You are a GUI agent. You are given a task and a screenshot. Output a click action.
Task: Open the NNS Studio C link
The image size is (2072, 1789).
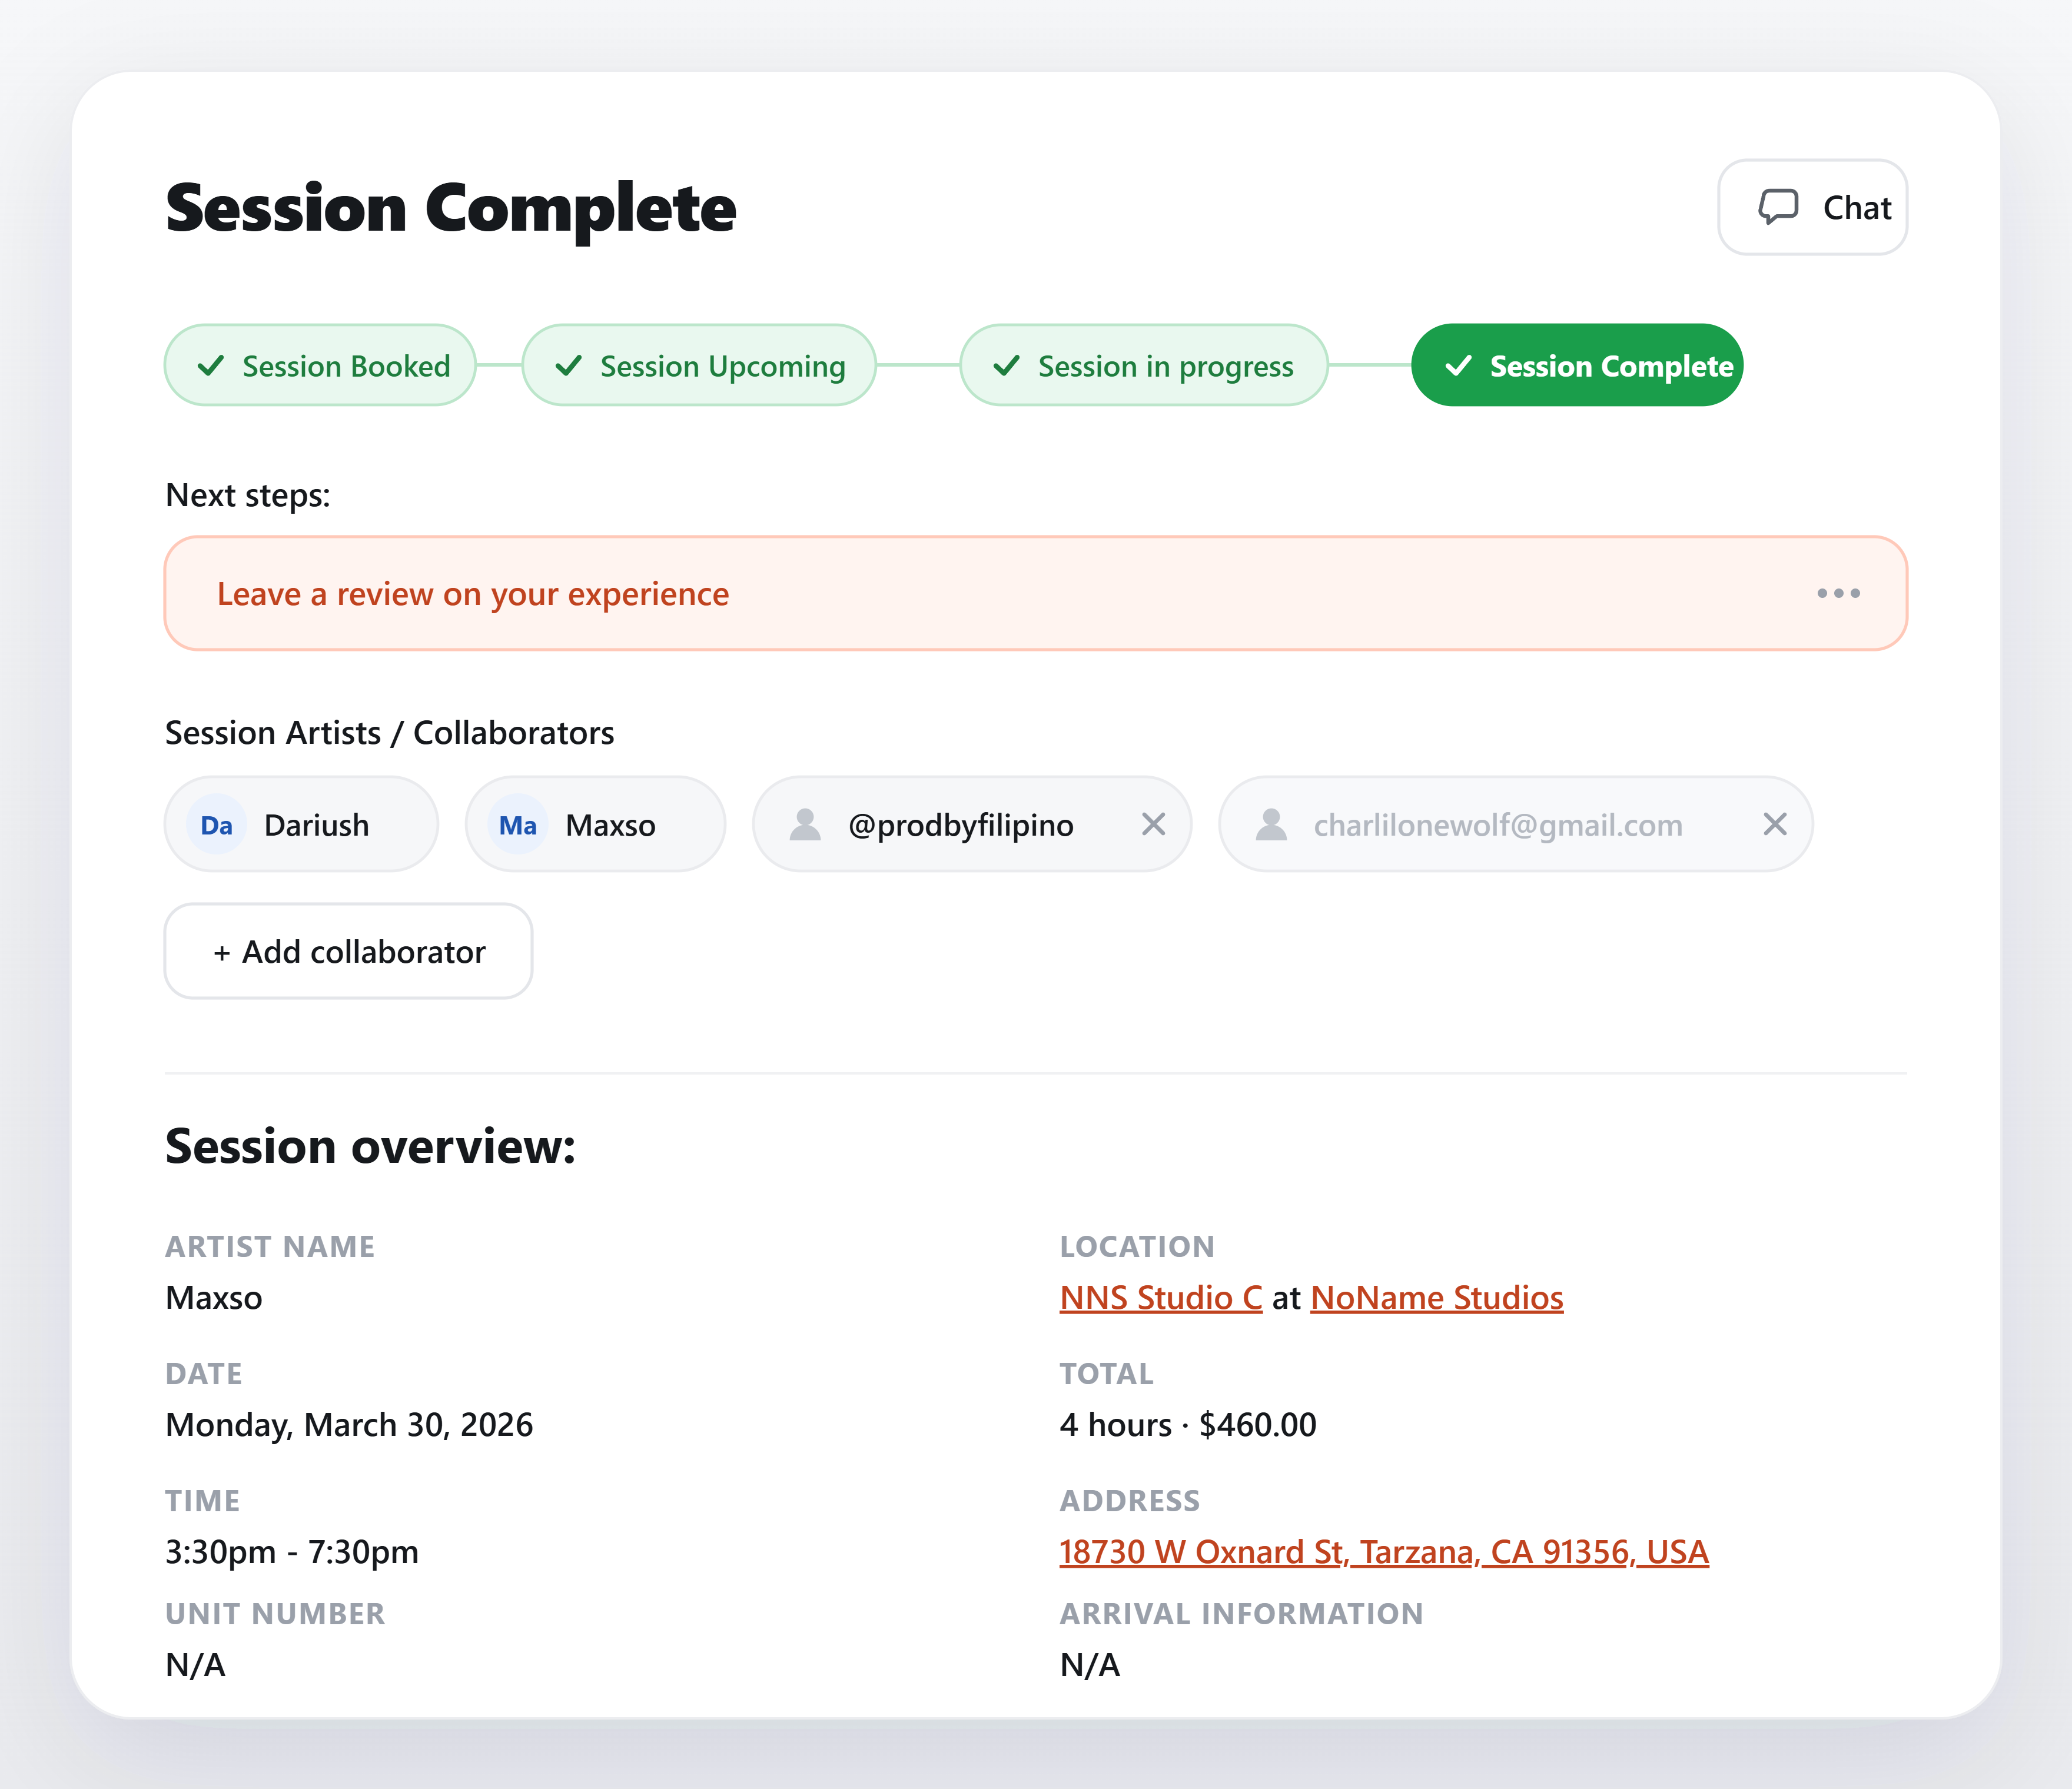coord(1161,1298)
